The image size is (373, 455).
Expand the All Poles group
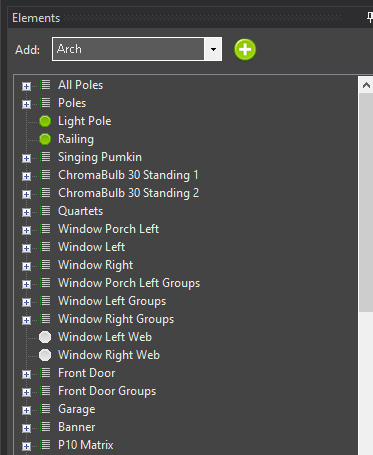coord(26,86)
